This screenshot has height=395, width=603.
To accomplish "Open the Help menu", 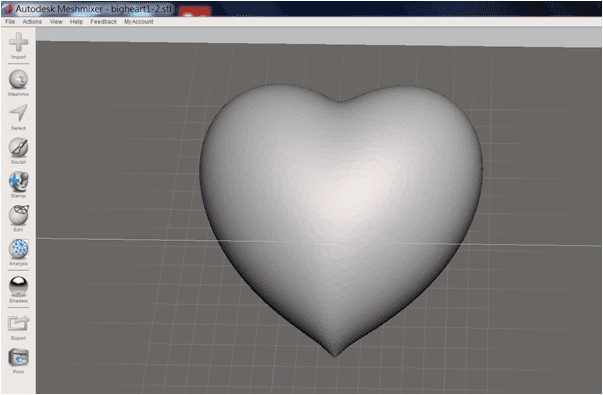I will pos(76,22).
